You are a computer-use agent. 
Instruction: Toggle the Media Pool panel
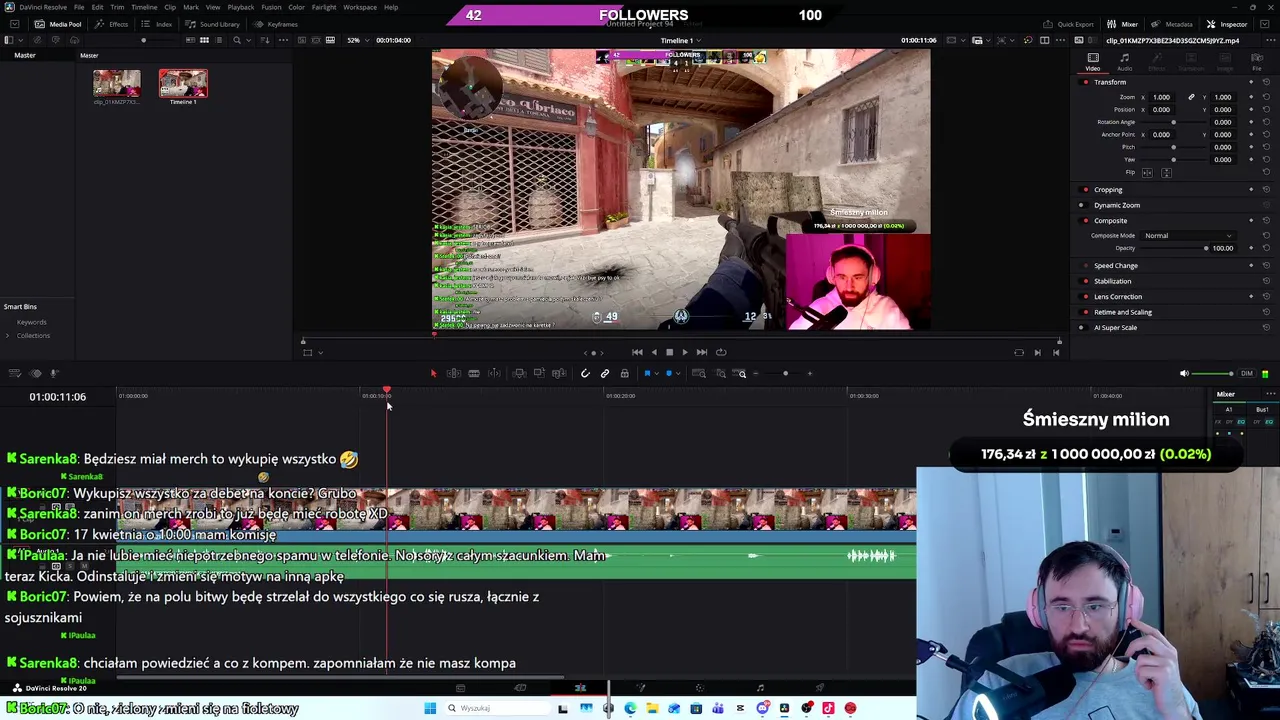pyautogui.click(x=59, y=24)
